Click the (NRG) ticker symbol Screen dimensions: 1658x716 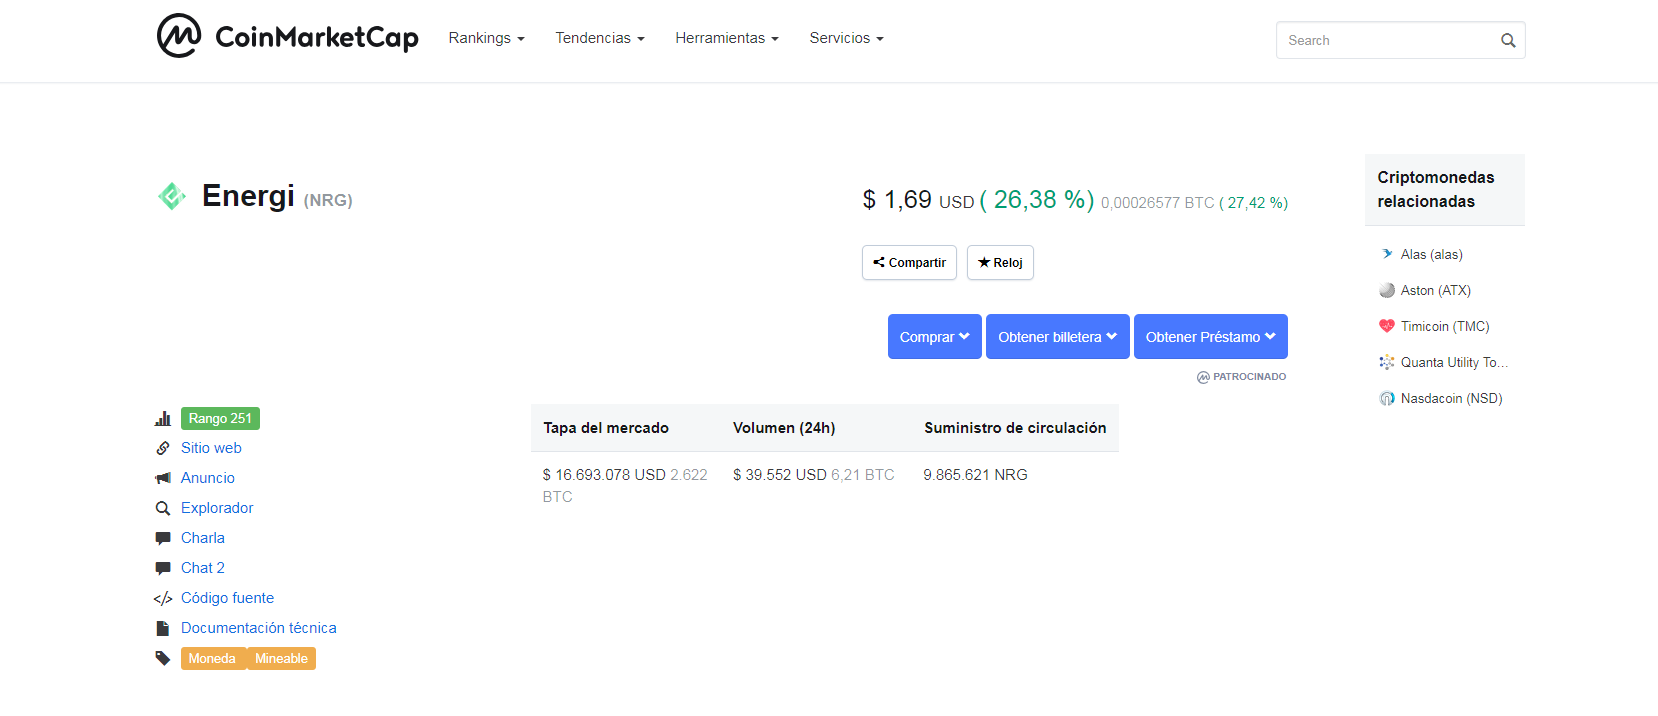click(x=328, y=200)
